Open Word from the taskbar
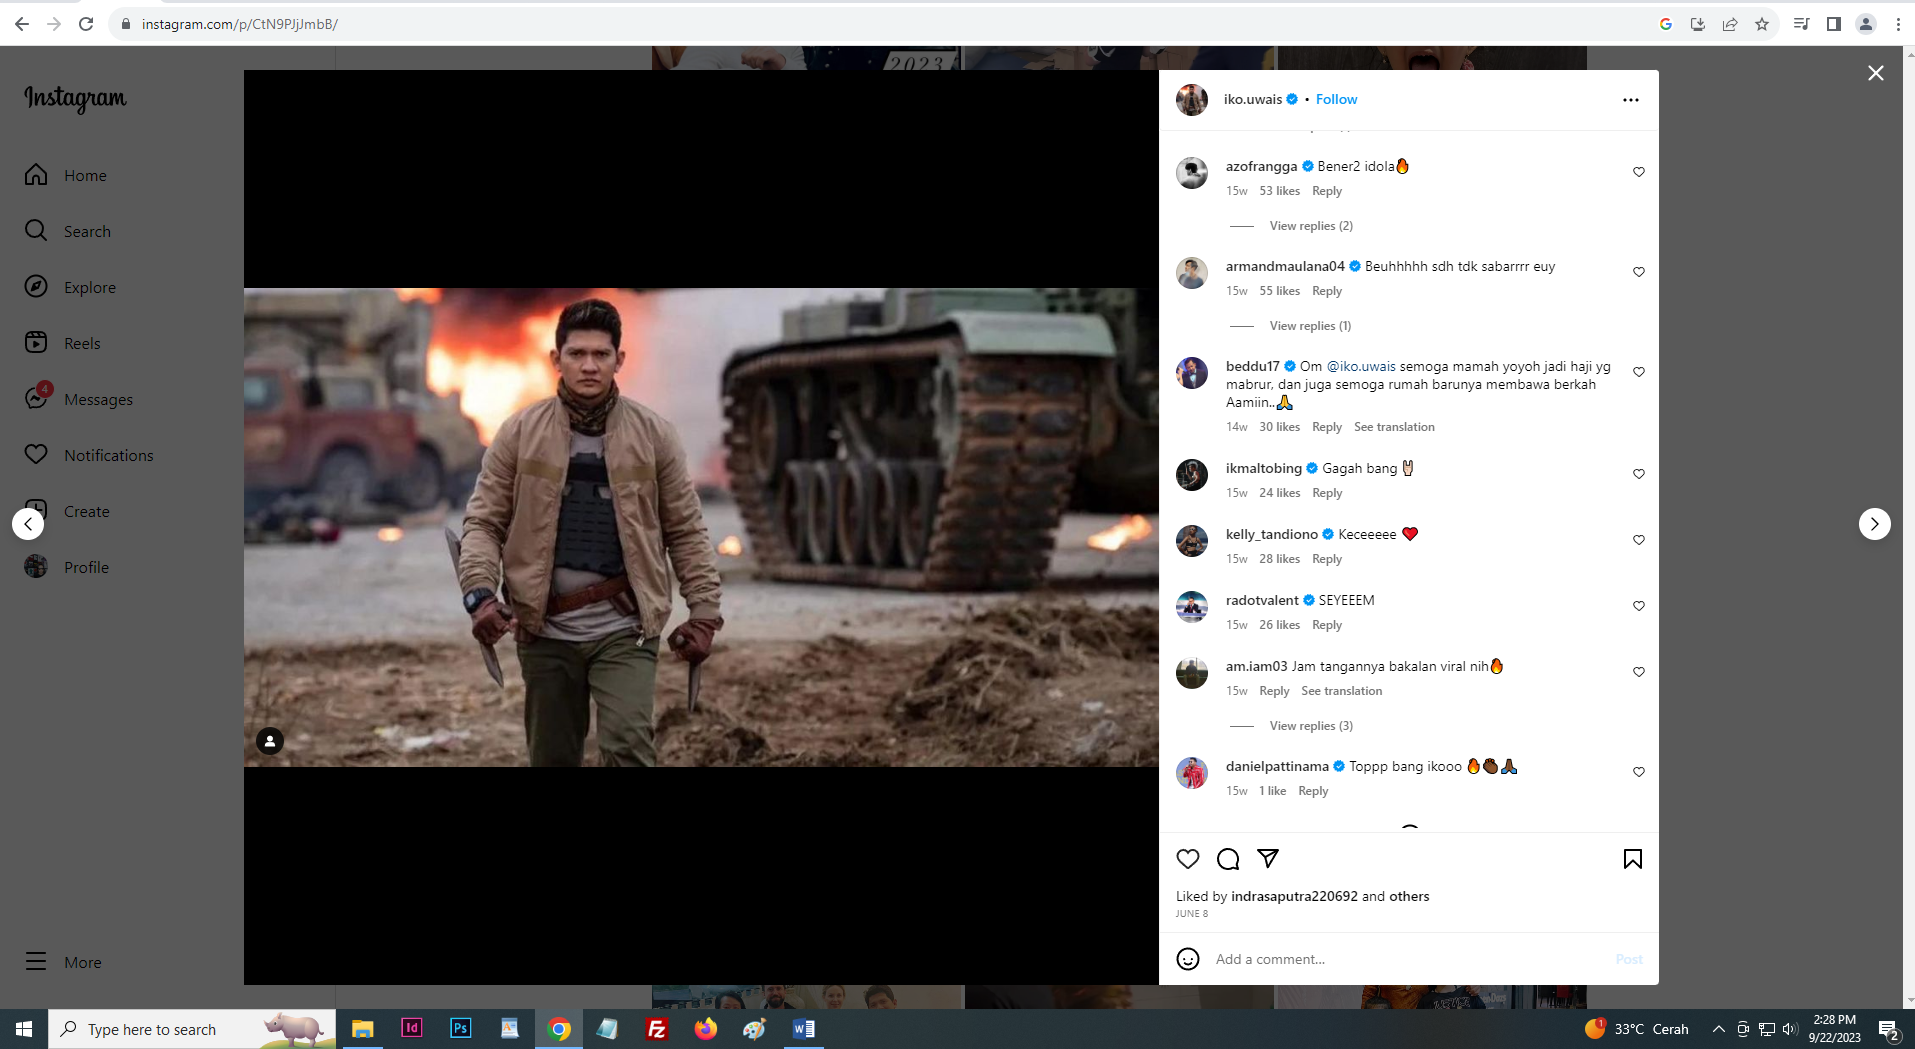Viewport: 1915px width, 1049px height. [x=803, y=1028]
